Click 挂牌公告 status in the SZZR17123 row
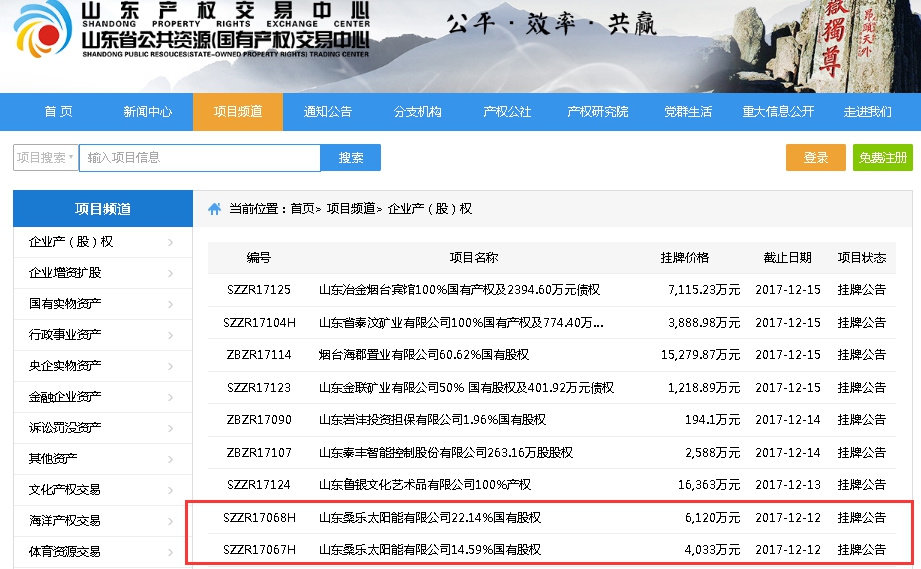Image resolution: width=921 pixels, height=569 pixels. click(x=862, y=388)
